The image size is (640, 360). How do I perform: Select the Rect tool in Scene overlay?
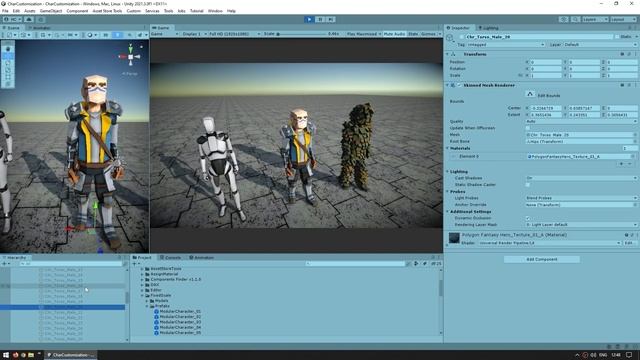8,77
